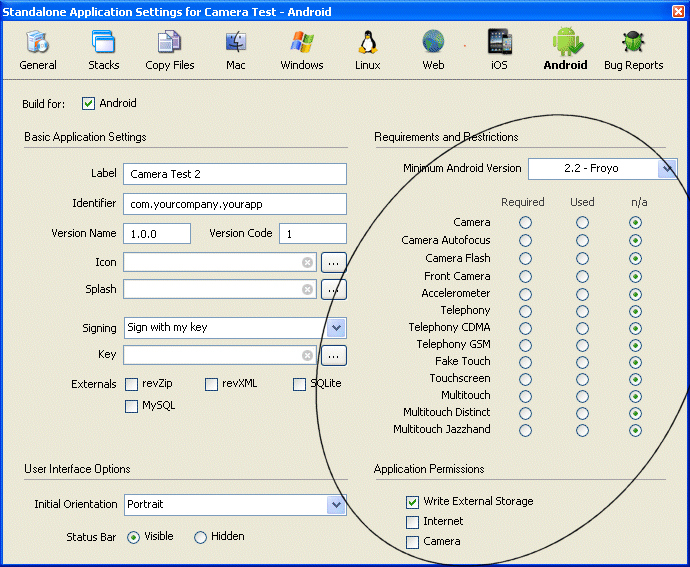Image resolution: width=690 pixels, height=567 pixels.
Task: Open the iOS build settings
Action: [499, 49]
